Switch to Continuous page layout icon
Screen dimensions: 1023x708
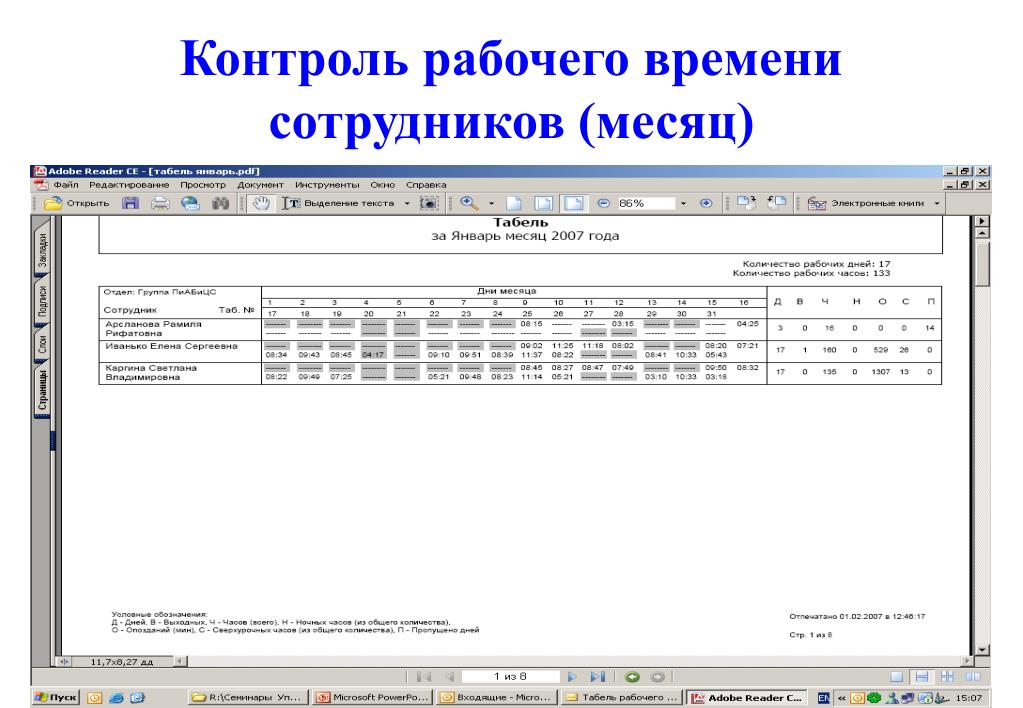[x=922, y=677]
